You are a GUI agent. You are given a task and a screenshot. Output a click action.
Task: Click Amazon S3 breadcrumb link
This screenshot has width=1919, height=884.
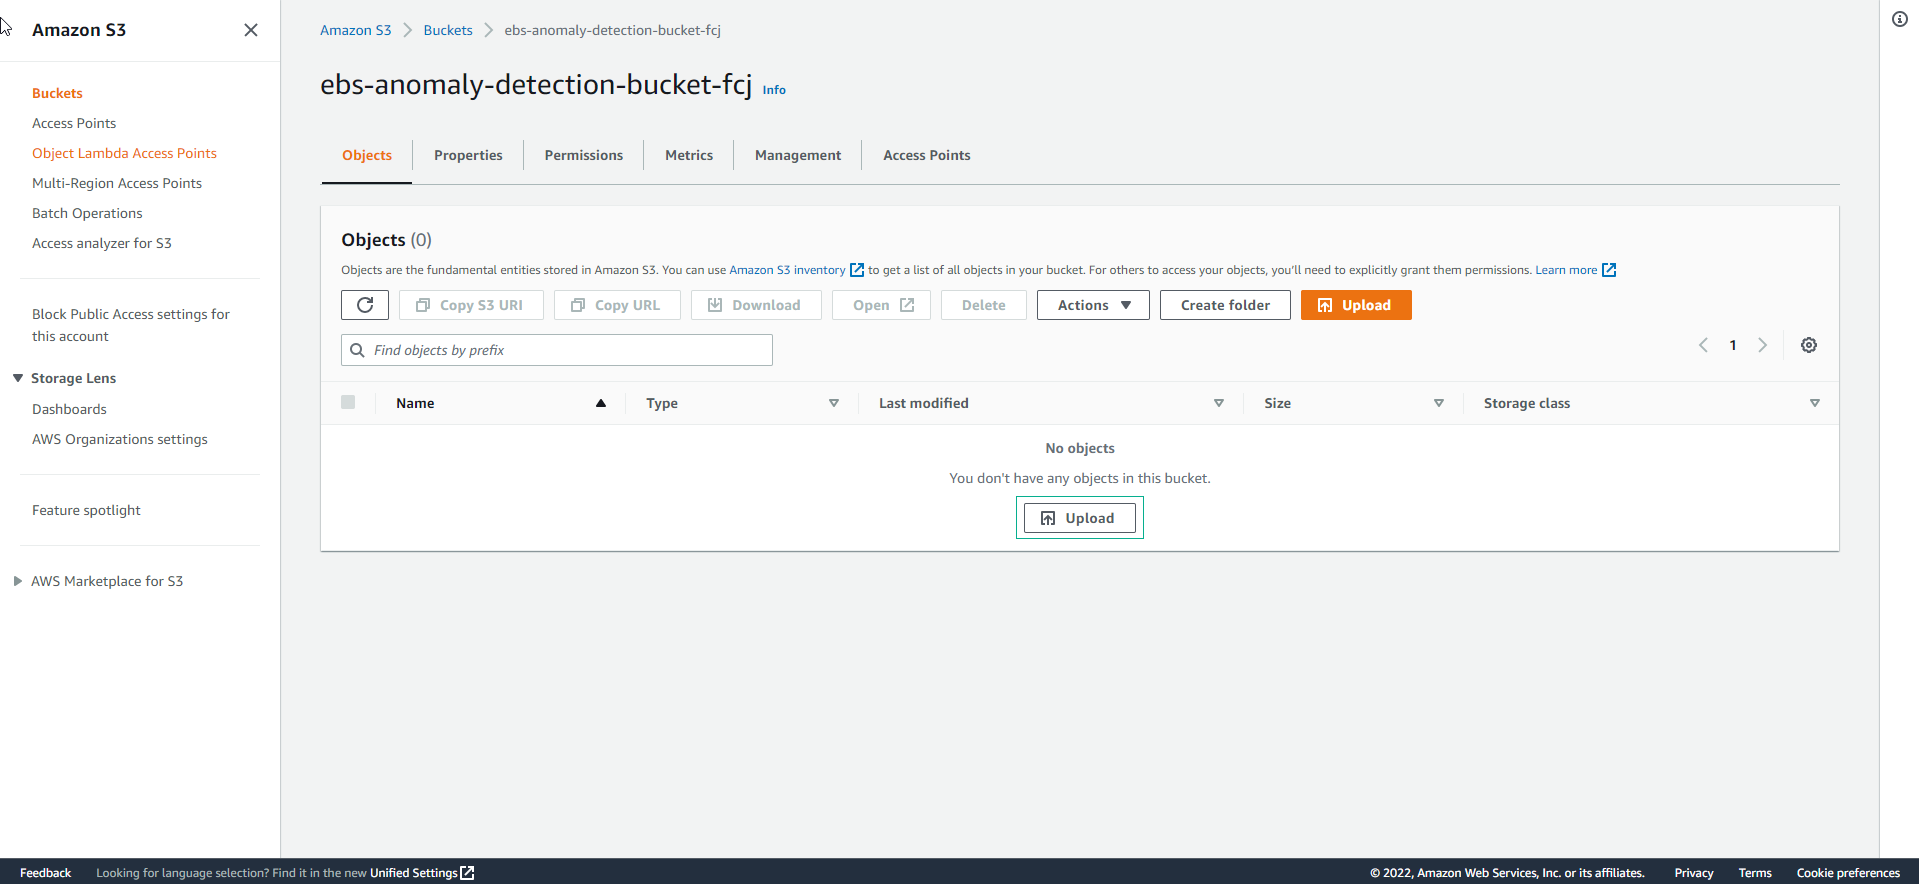click(356, 30)
